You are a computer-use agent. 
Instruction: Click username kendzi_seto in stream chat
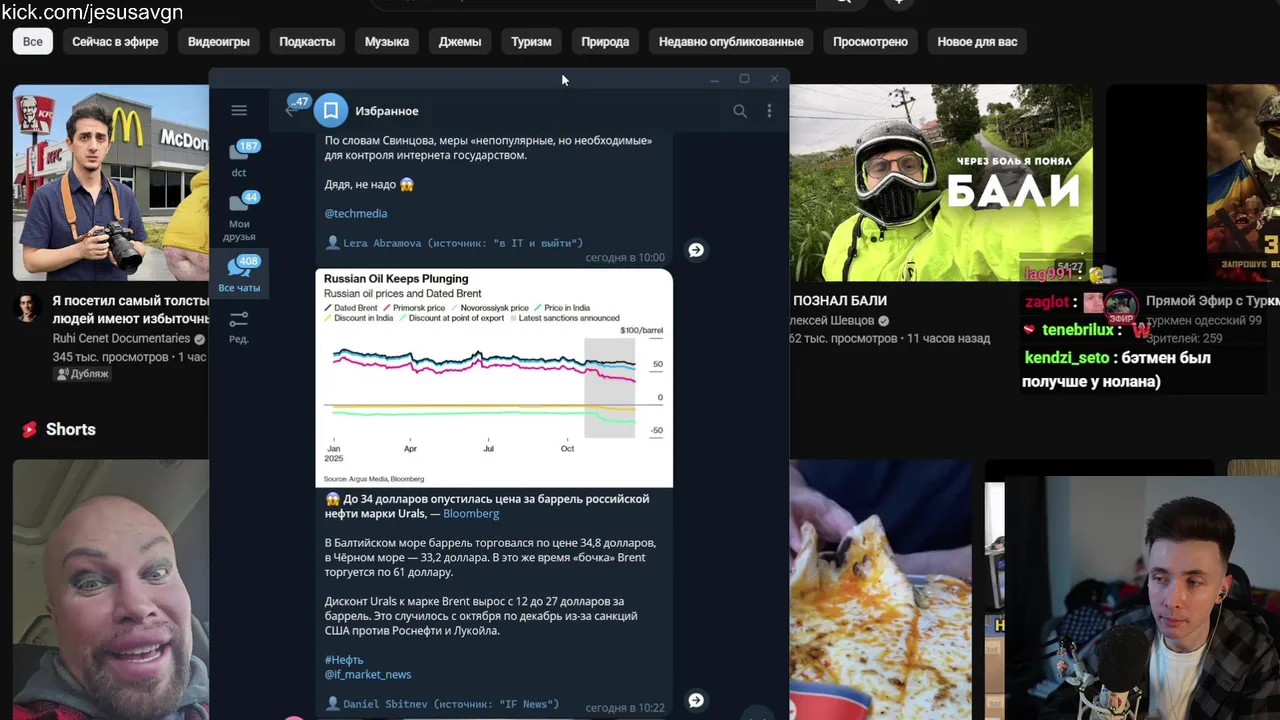pos(1066,357)
